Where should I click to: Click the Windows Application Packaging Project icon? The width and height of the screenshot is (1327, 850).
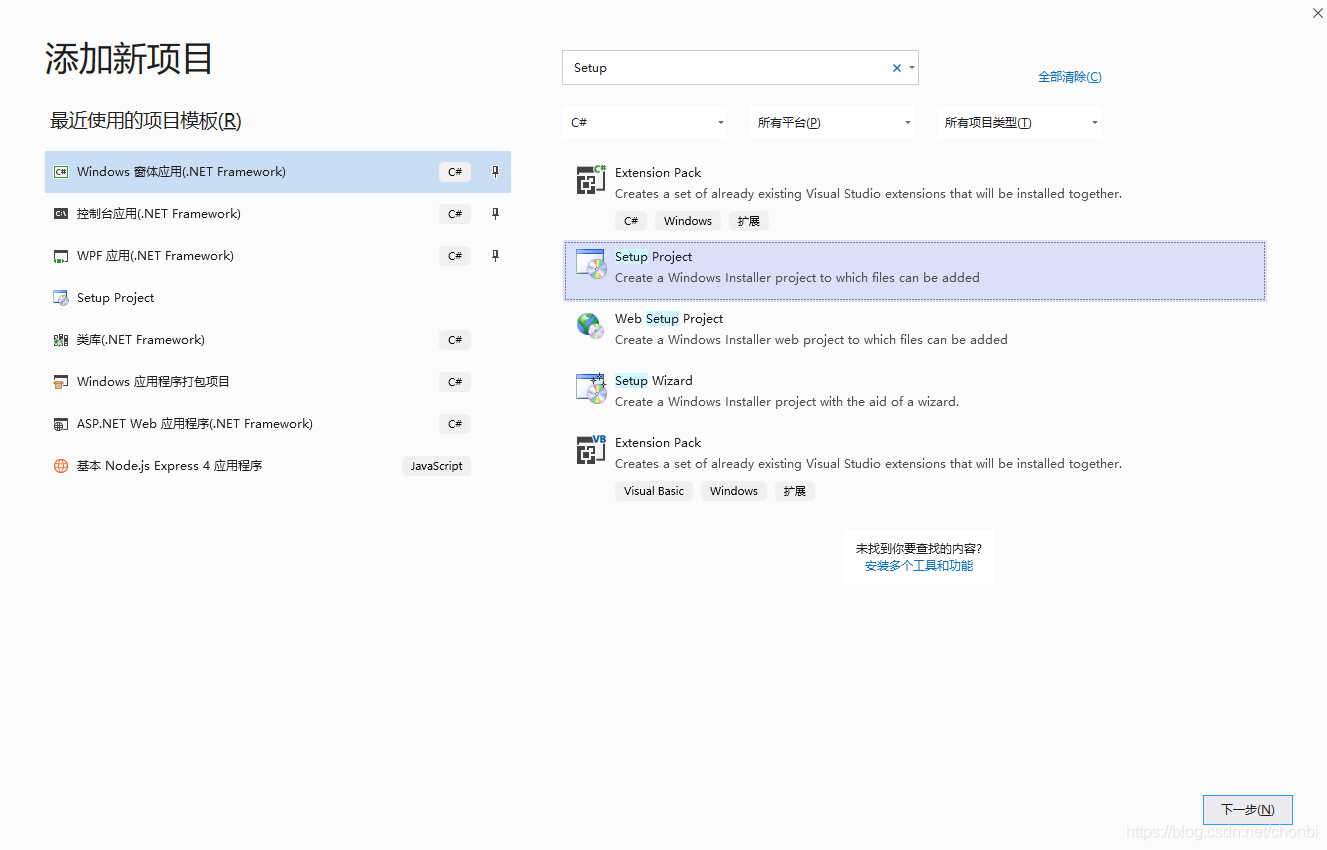61,382
